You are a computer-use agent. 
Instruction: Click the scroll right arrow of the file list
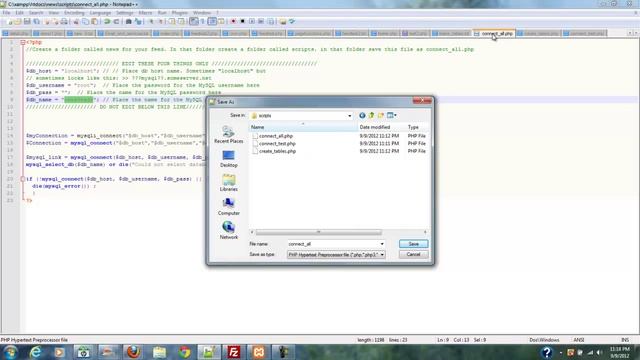coord(425,232)
